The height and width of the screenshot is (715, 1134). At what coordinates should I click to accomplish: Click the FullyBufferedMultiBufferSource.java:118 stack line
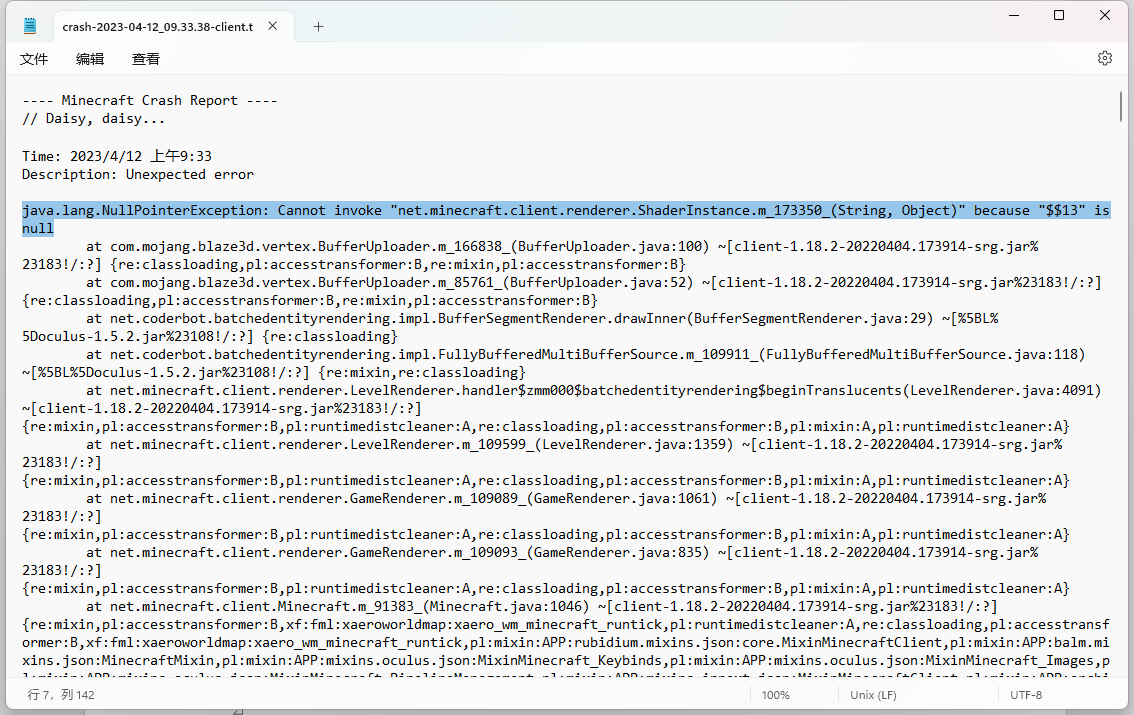click(586, 354)
